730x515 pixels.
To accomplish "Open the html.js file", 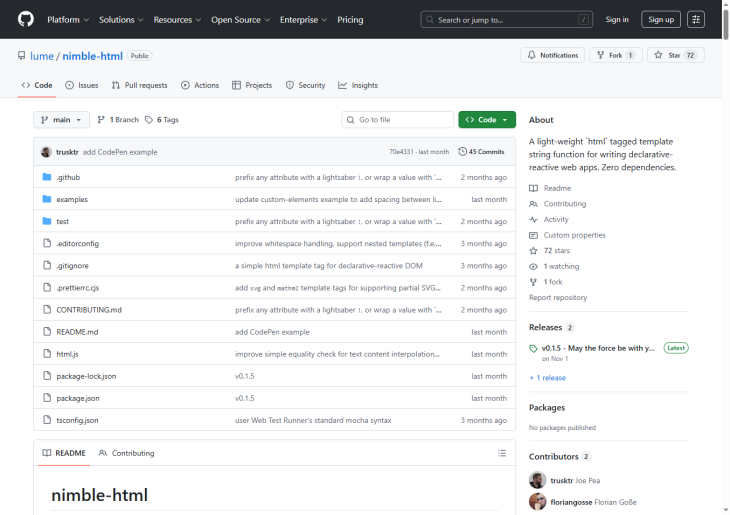I will [x=67, y=354].
